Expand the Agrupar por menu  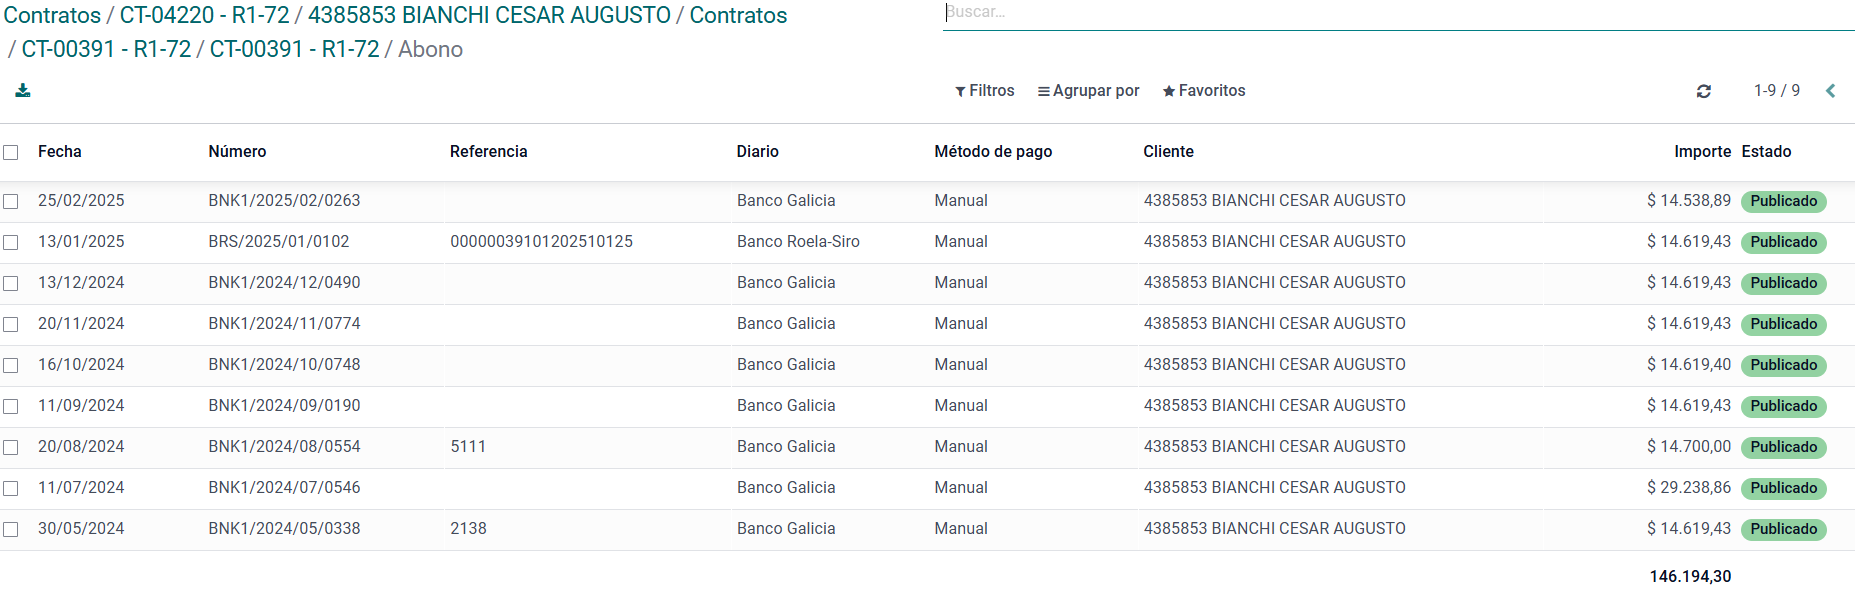[1088, 91]
